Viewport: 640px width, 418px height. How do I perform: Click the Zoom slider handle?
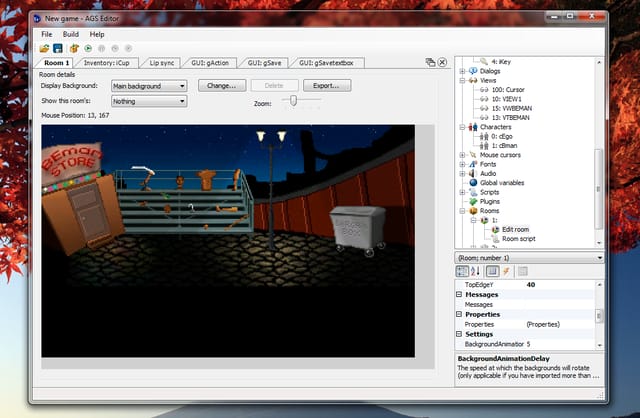pyautogui.click(x=293, y=100)
